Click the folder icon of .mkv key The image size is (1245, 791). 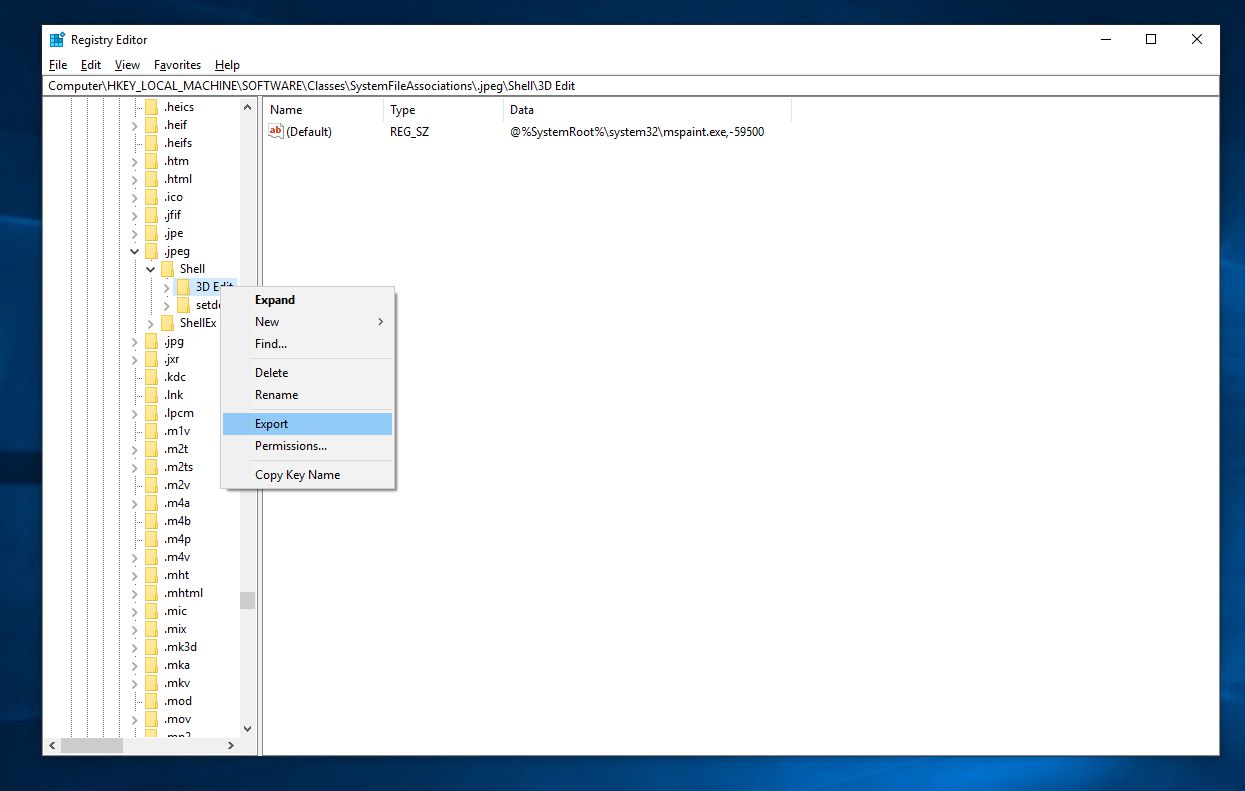point(151,683)
